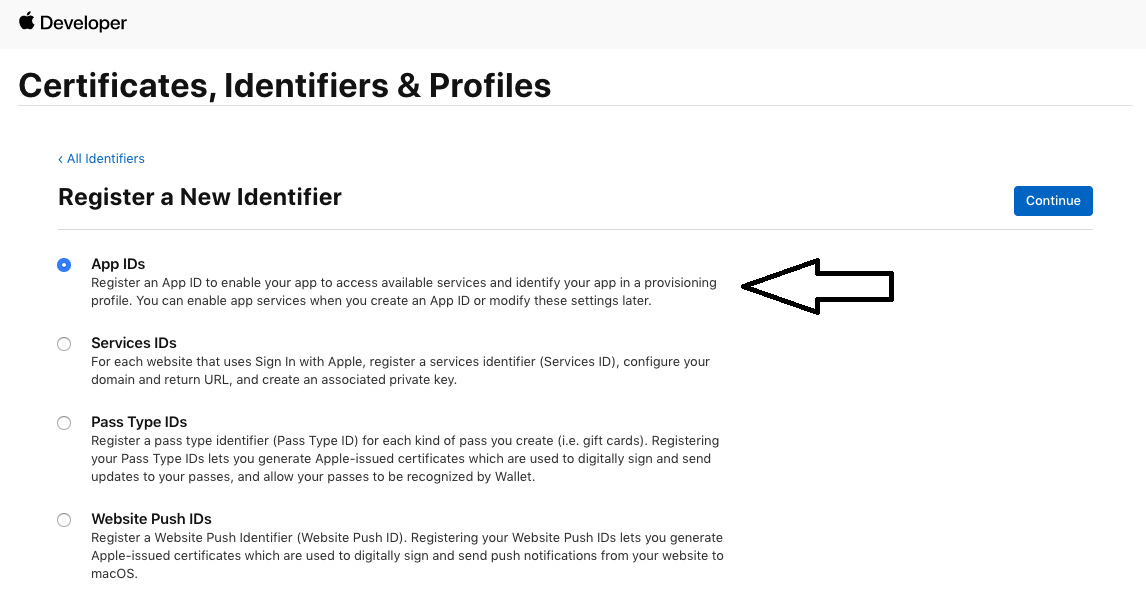Pick the Website Push IDs radio button

pos(64,520)
